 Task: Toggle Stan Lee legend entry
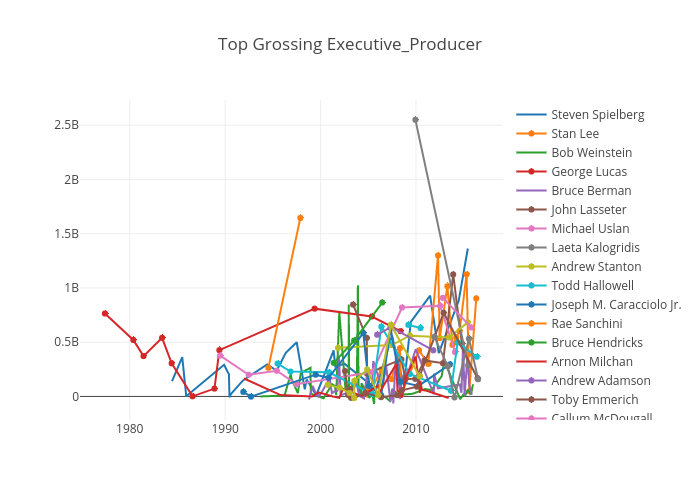click(x=558, y=133)
